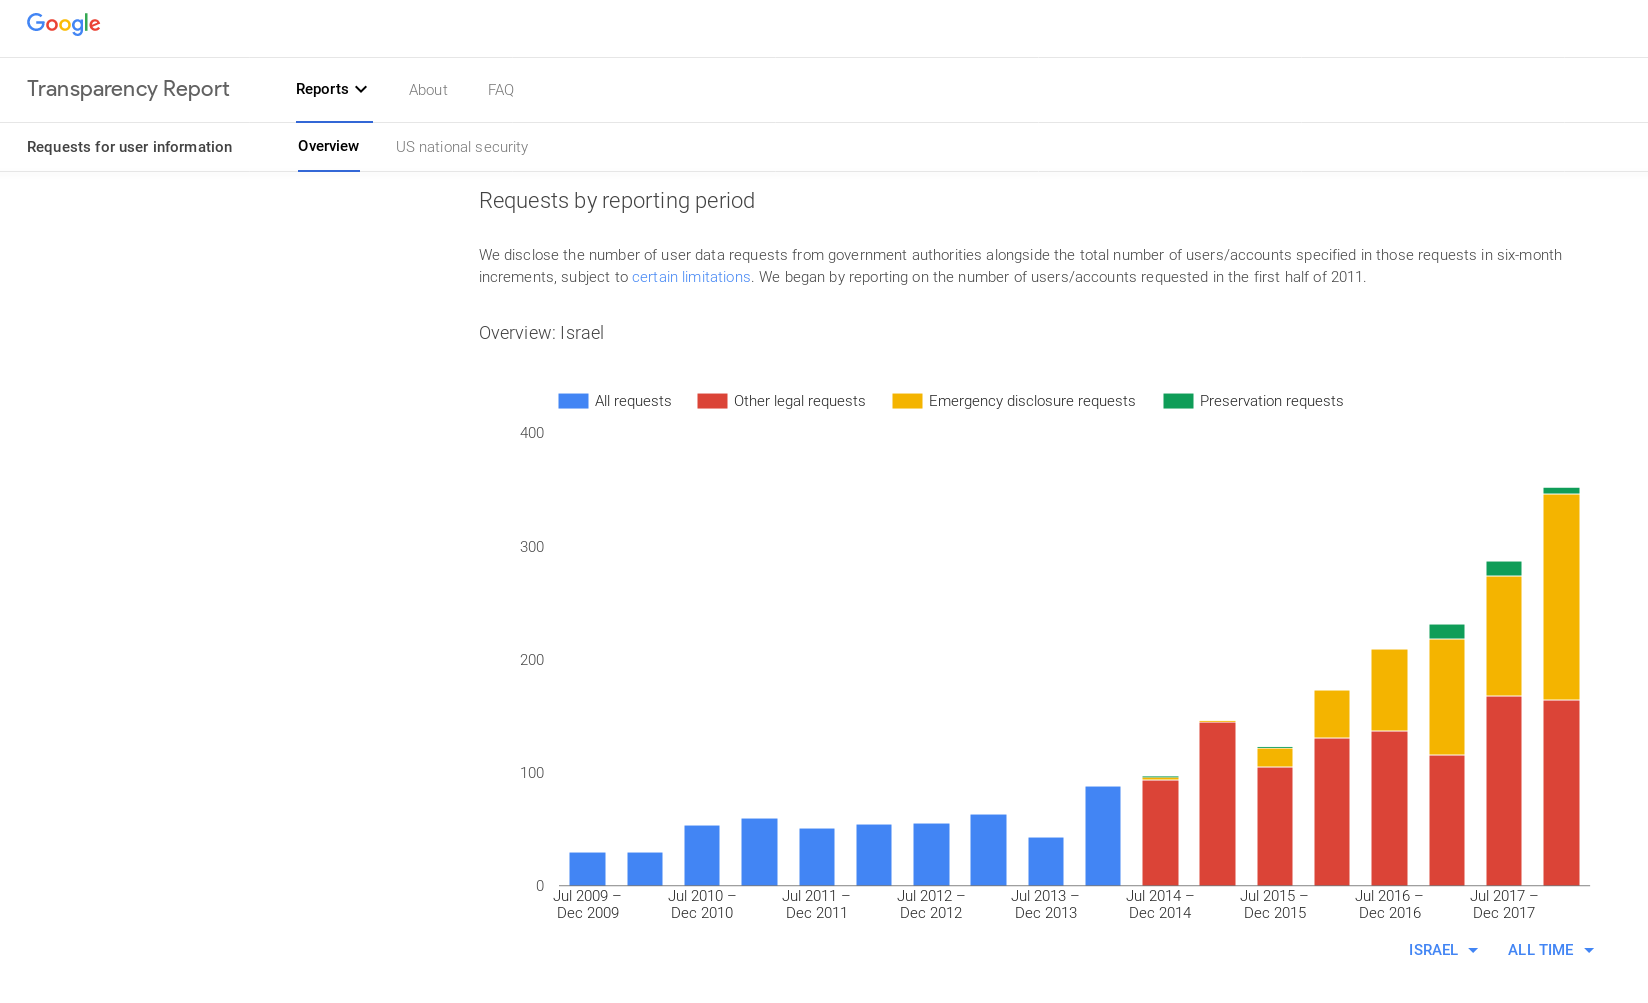Open the certain limitations link
This screenshot has height=1003, width=1648.
[x=691, y=277]
